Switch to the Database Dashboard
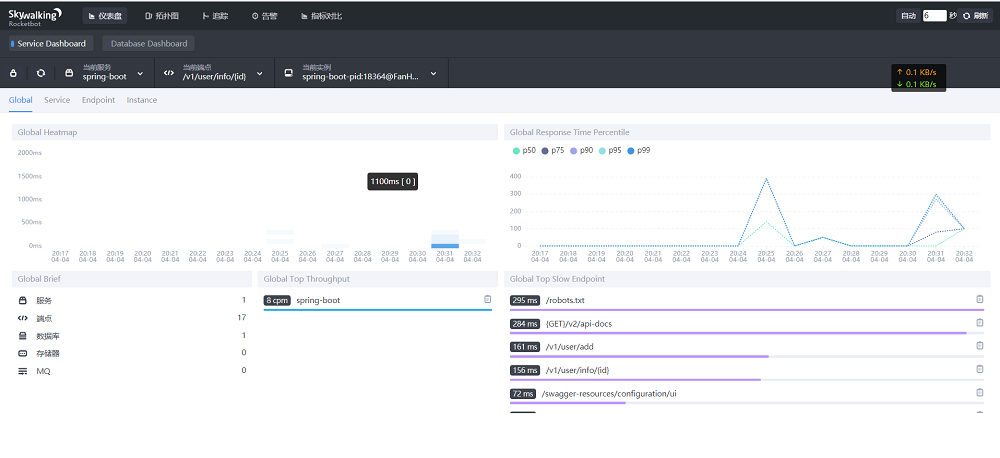The image size is (1000, 458). click(149, 43)
